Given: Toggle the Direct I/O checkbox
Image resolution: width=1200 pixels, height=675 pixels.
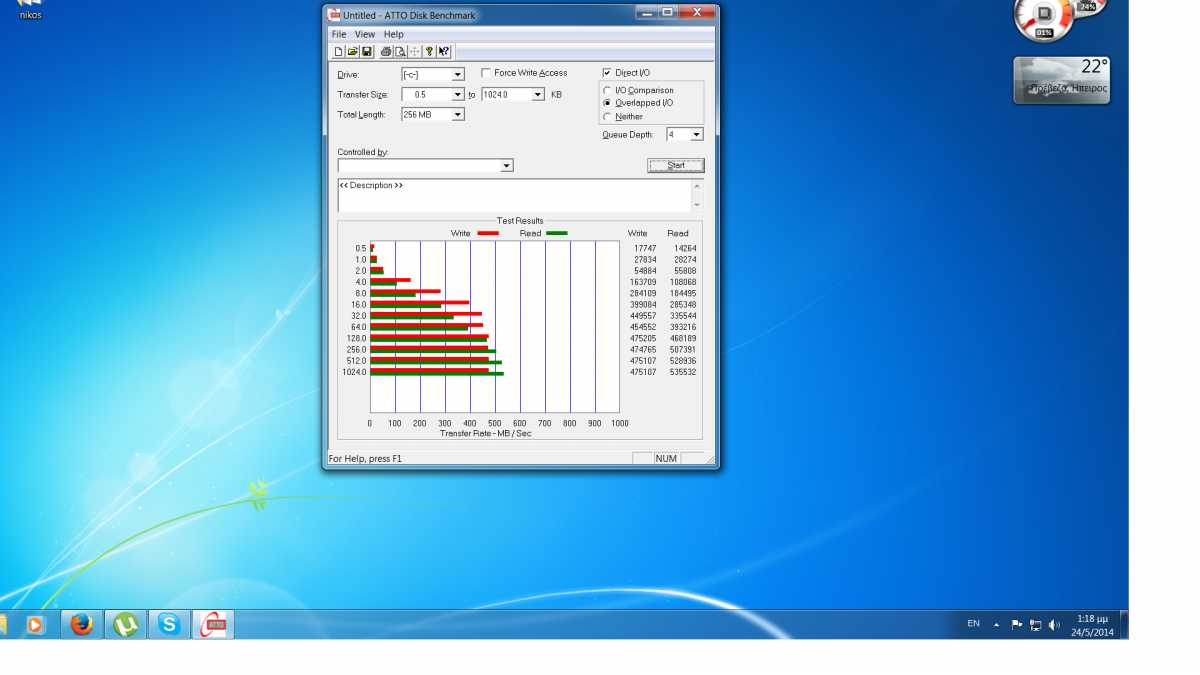Looking at the screenshot, I should click(607, 73).
